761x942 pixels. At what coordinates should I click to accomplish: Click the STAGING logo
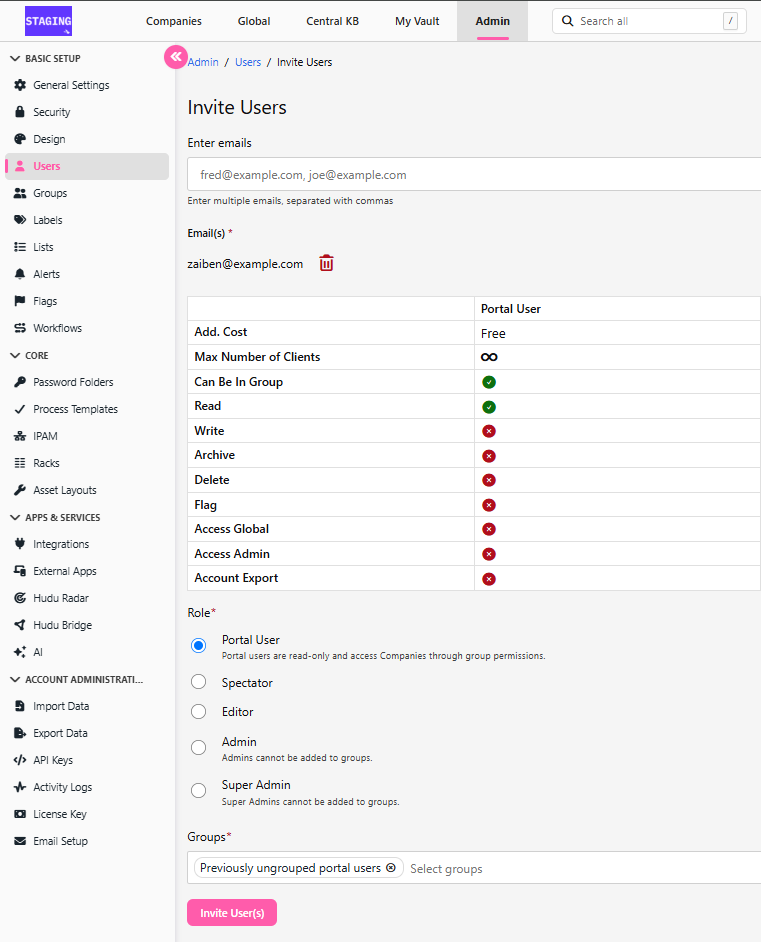(x=48, y=21)
